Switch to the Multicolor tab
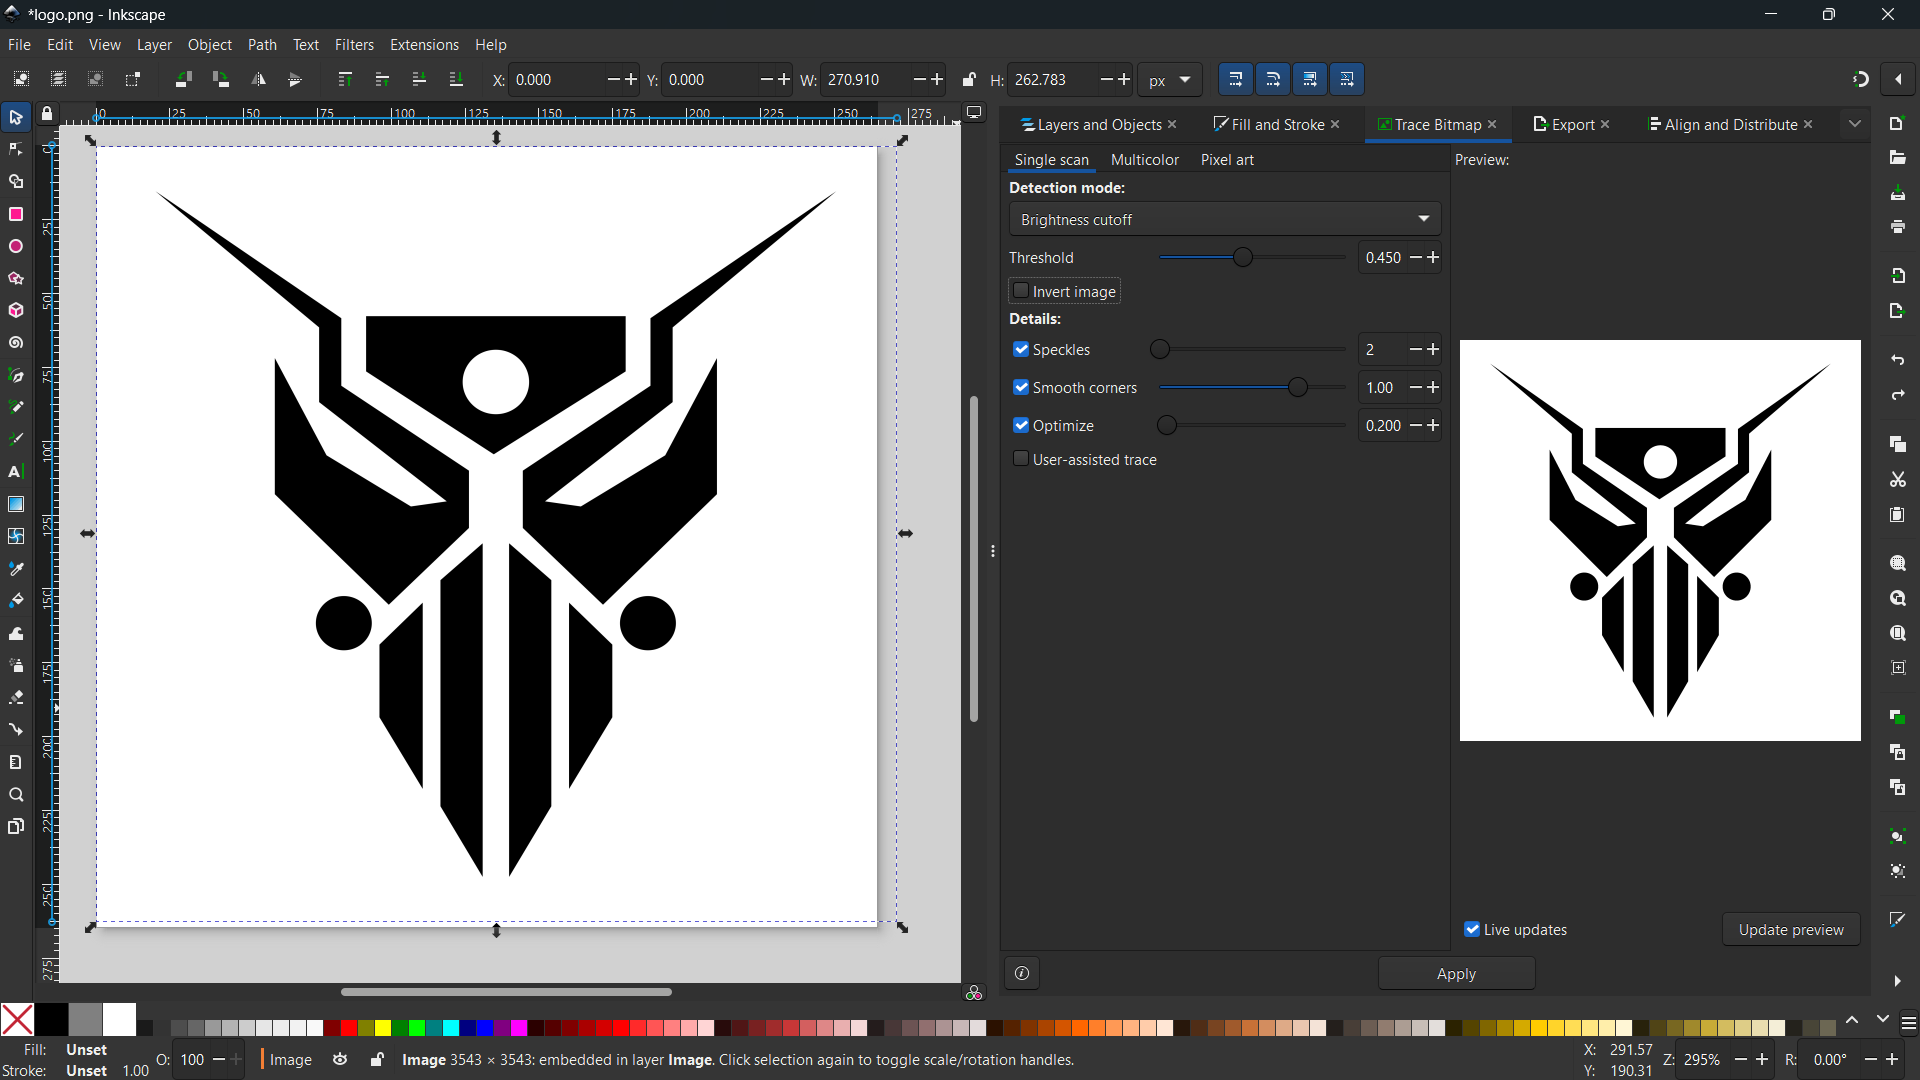 (x=1145, y=160)
